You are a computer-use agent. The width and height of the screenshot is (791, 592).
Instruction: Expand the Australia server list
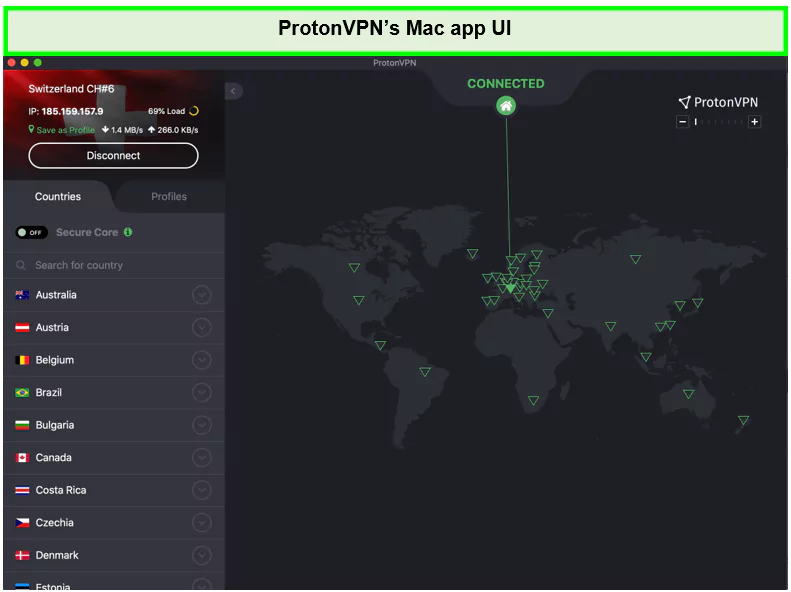click(x=201, y=295)
